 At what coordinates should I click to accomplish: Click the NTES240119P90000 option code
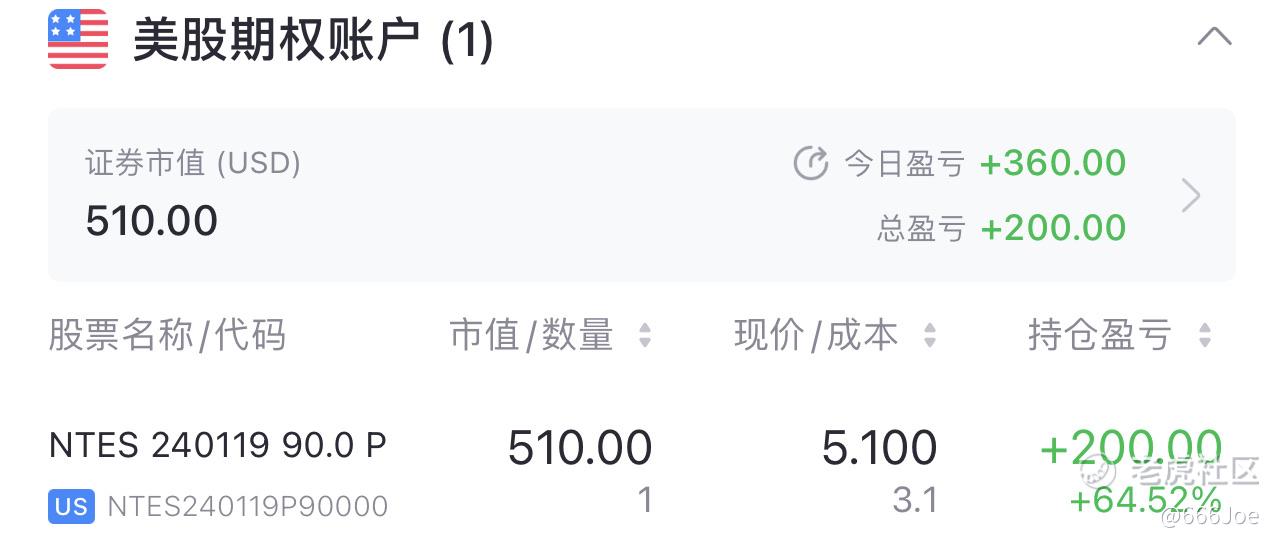coord(247,507)
